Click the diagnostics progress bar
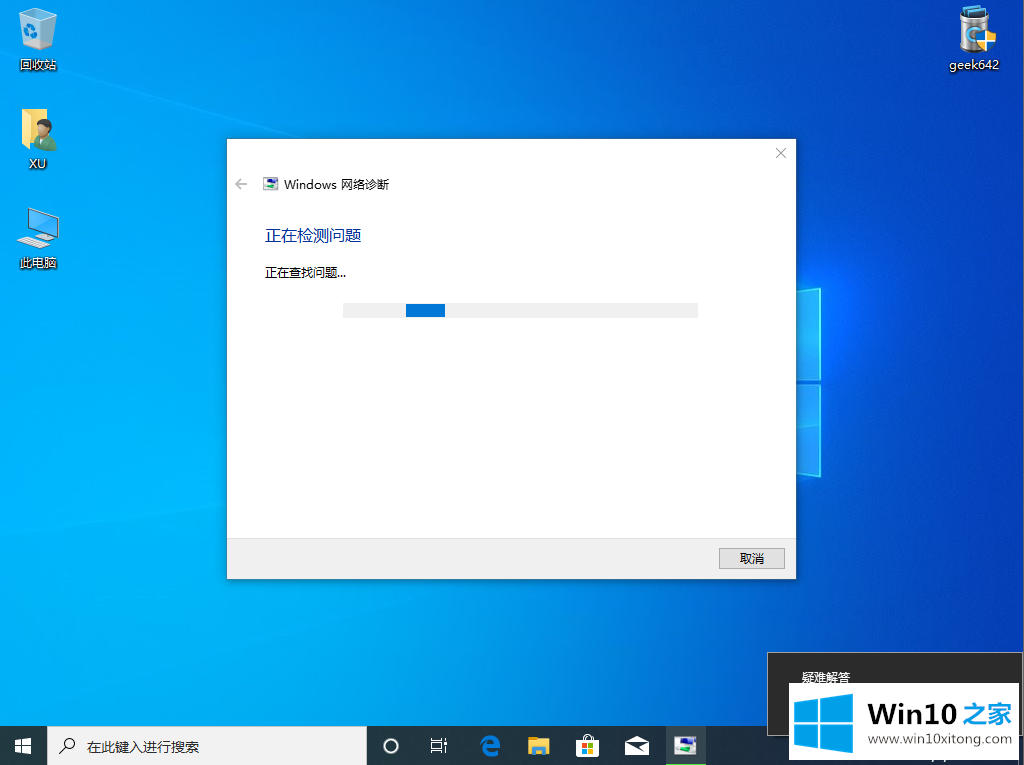The height and width of the screenshot is (765, 1024). [520, 310]
